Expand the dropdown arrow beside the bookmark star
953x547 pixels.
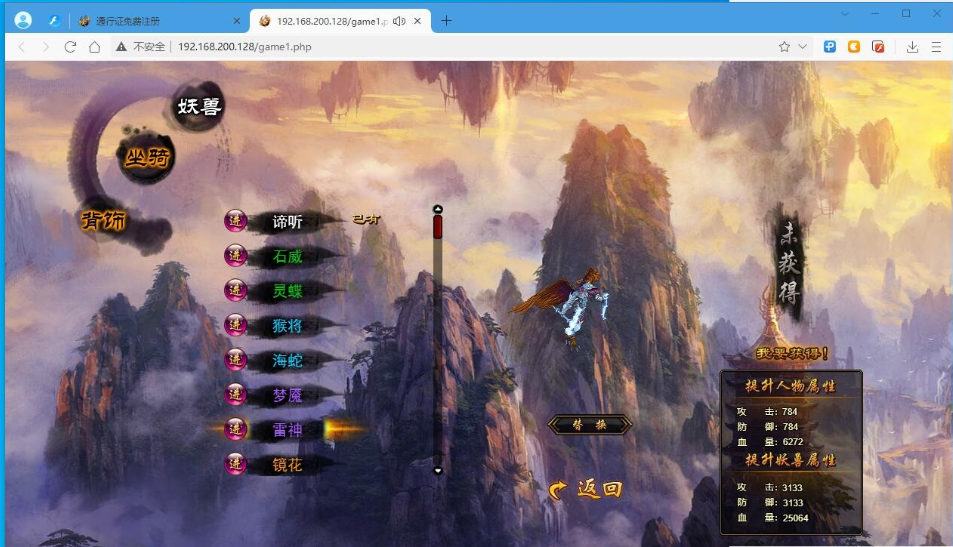click(802, 46)
